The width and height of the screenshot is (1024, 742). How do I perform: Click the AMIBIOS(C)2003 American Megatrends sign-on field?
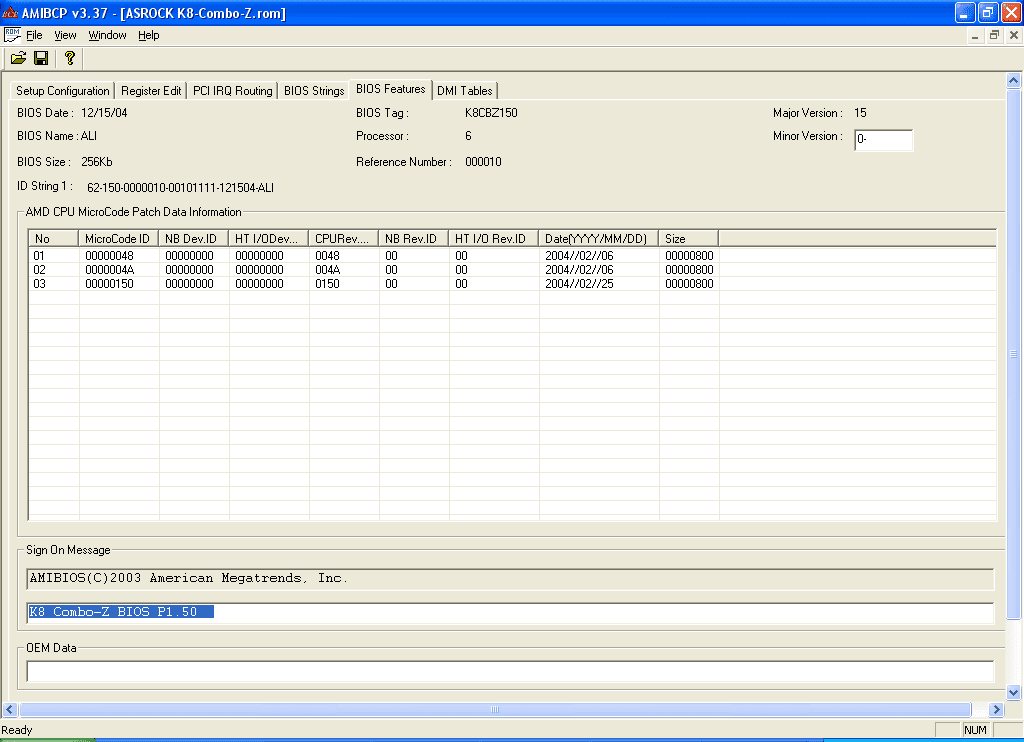click(x=510, y=579)
